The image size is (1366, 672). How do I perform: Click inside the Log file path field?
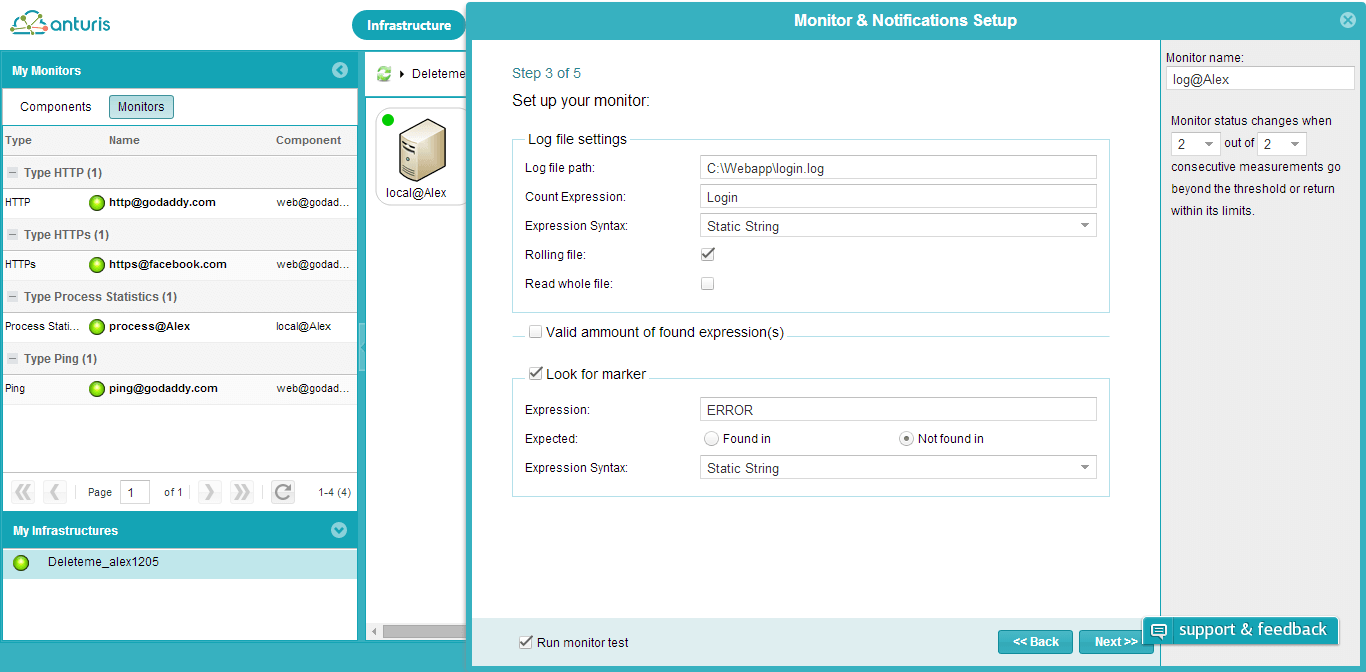(897, 167)
